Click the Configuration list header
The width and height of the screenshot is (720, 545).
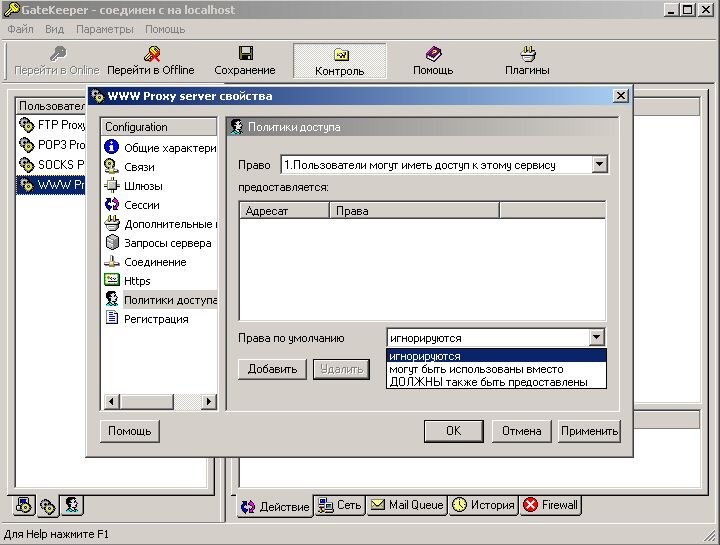click(x=159, y=127)
